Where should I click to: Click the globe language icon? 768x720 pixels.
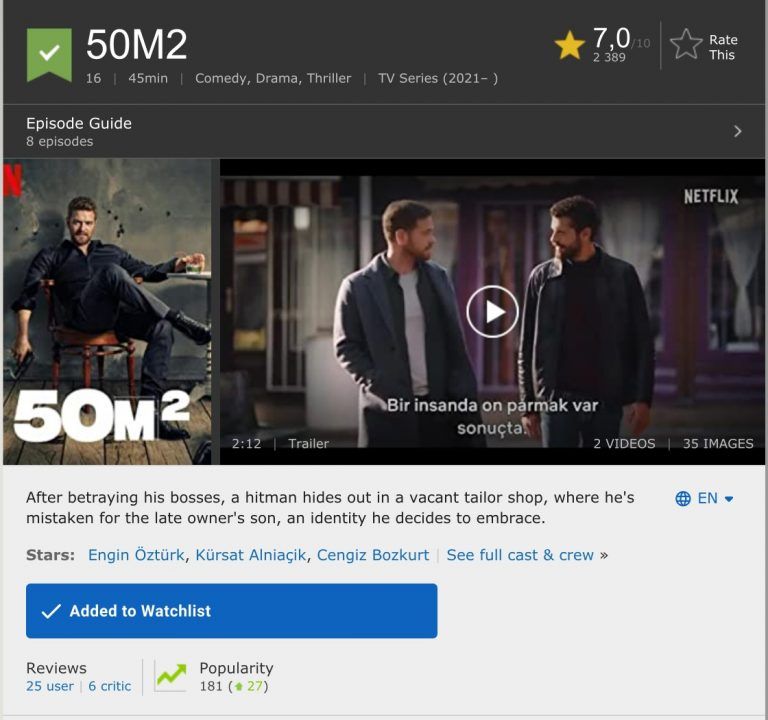pyautogui.click(x=683, y=498)
